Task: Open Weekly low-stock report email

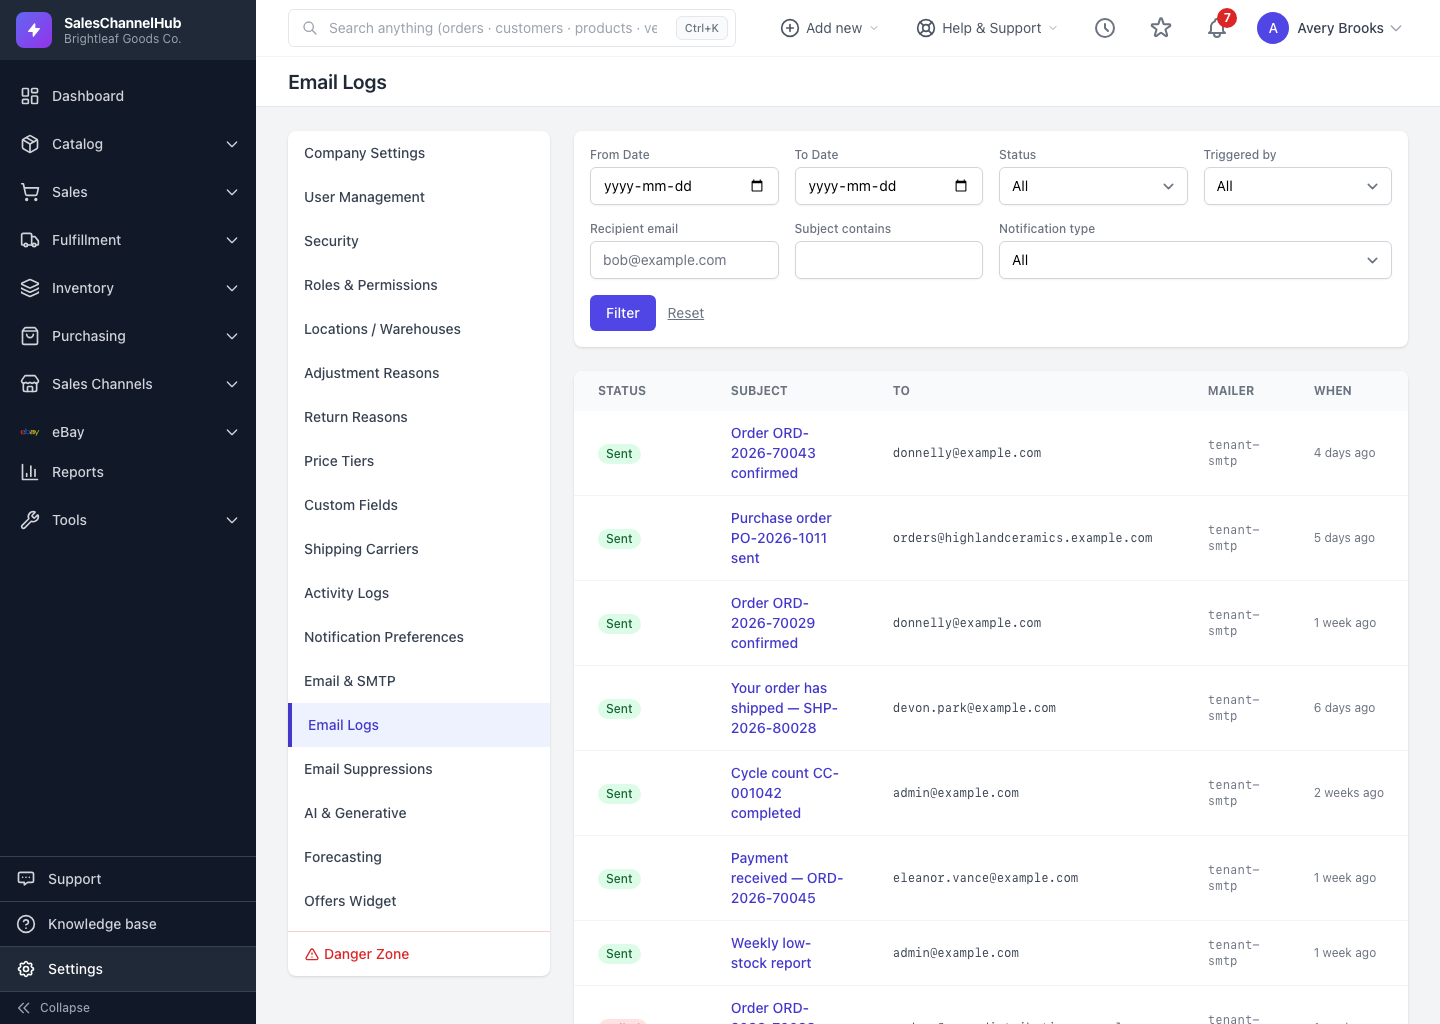Action: (771, 953)
